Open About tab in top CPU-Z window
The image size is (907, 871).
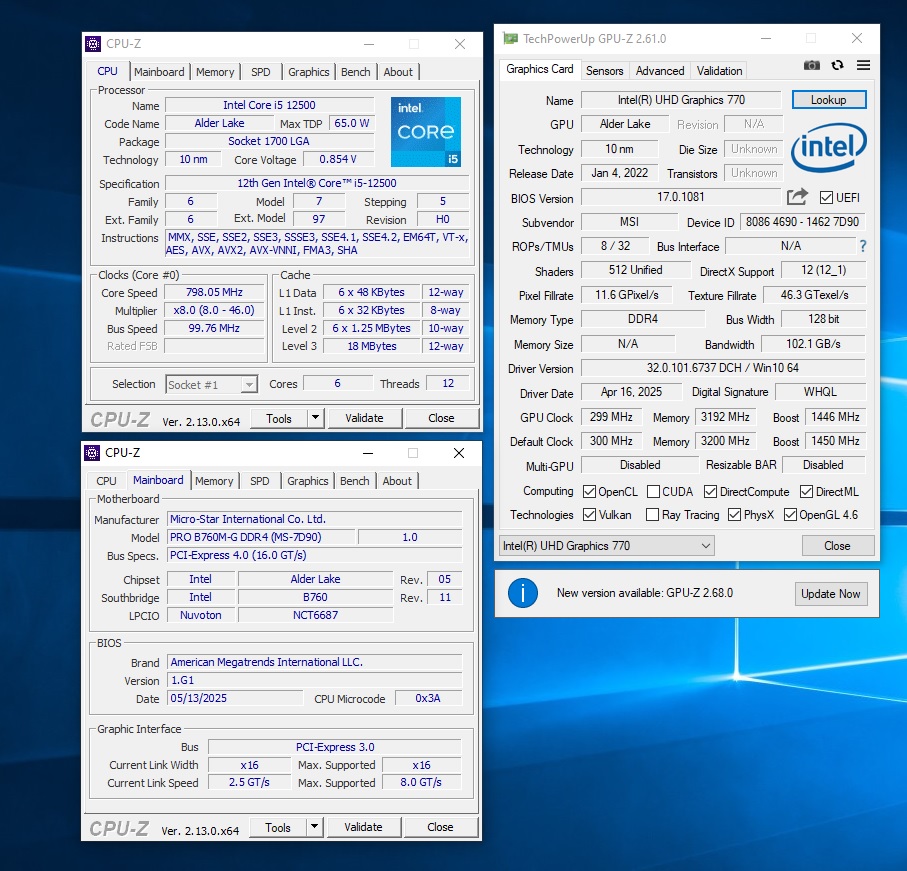(x=398, y=72)
